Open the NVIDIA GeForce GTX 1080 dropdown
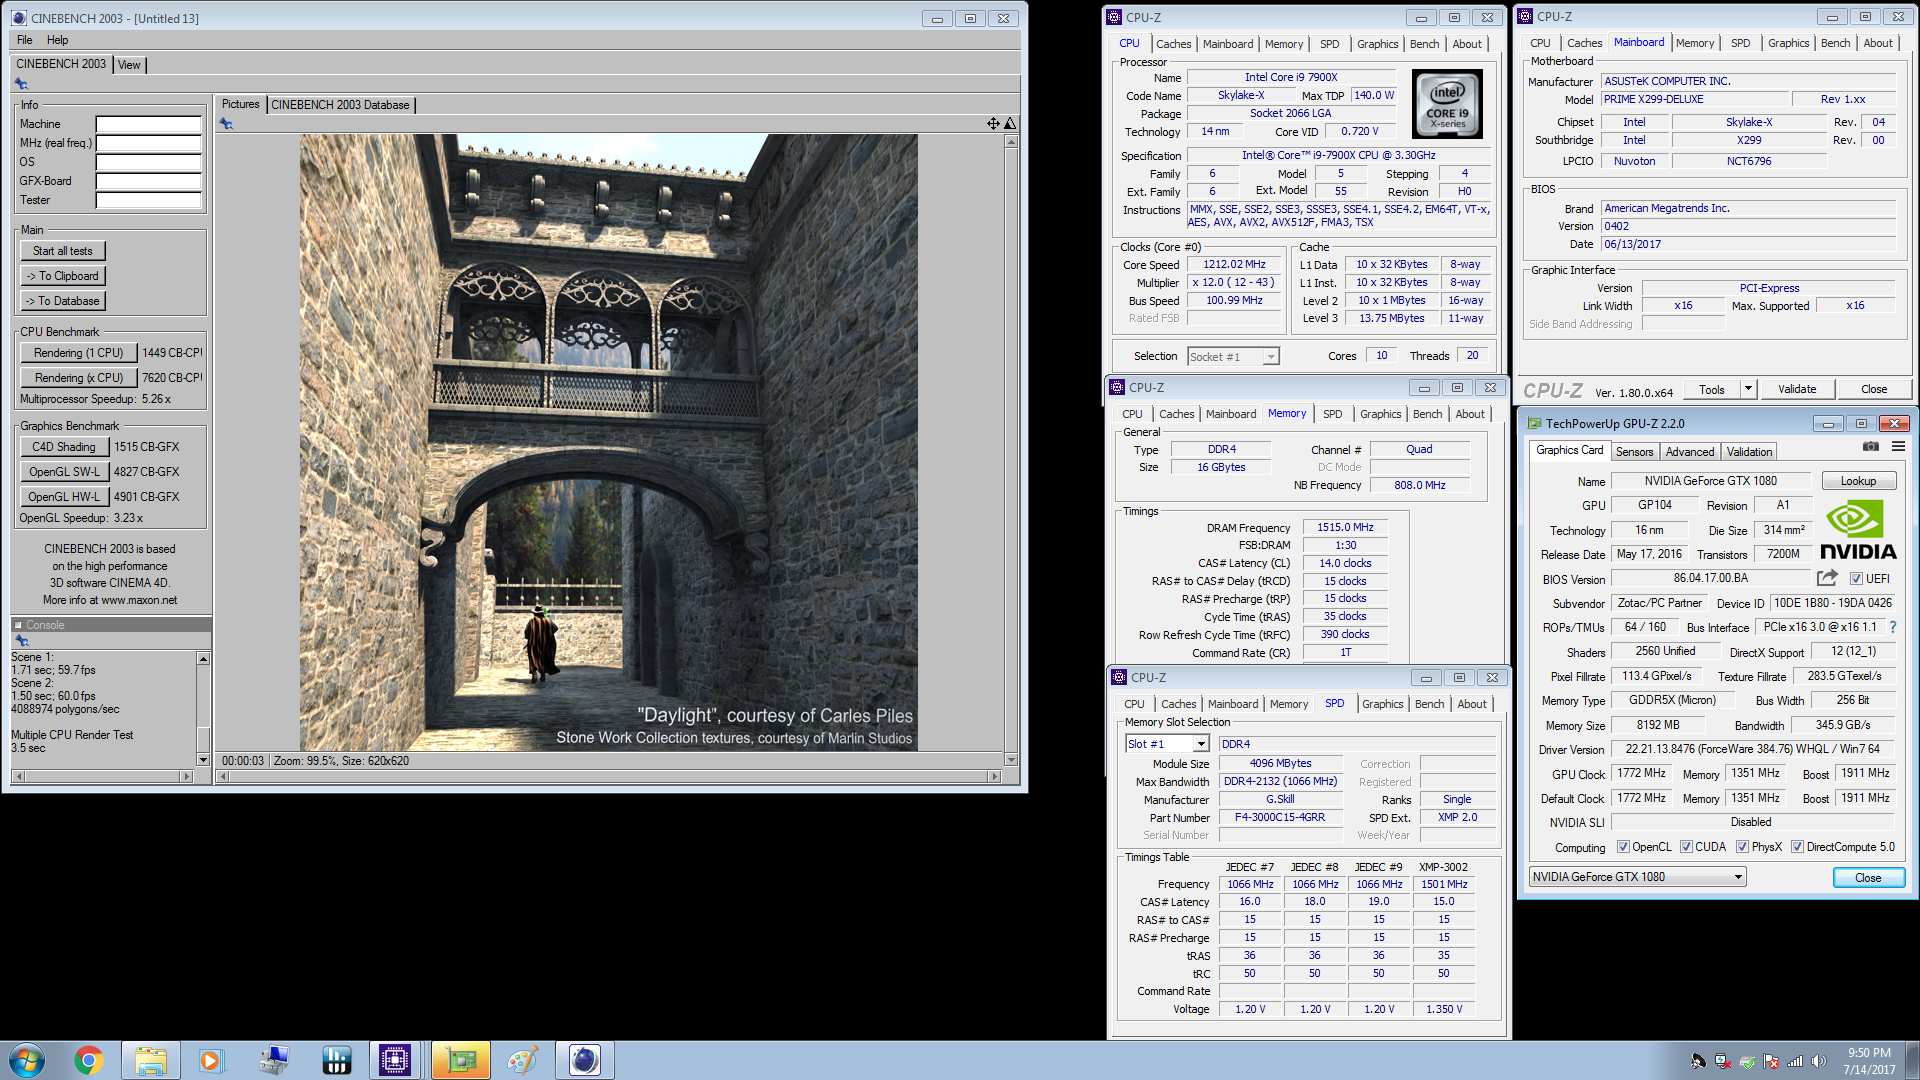This screenshot has width=1920, height=1080. pos(1638,877)
